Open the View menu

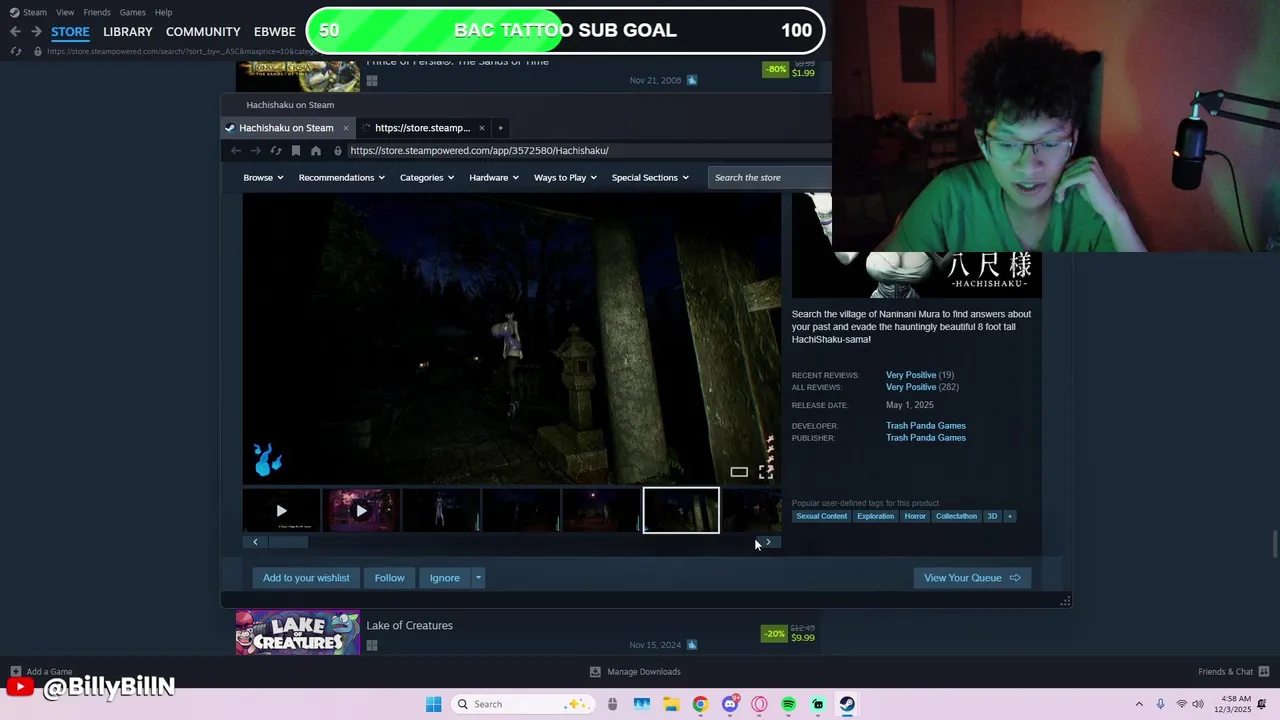pos(65,12)
